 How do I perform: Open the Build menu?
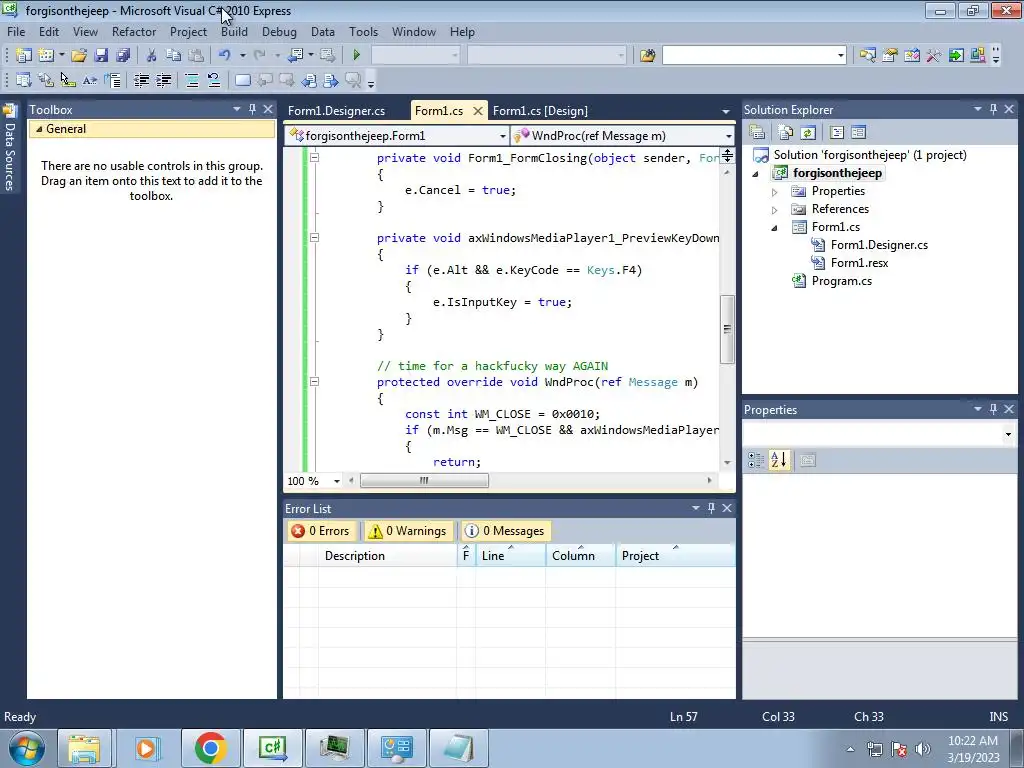pyautogui.click(x=234, y=32)
